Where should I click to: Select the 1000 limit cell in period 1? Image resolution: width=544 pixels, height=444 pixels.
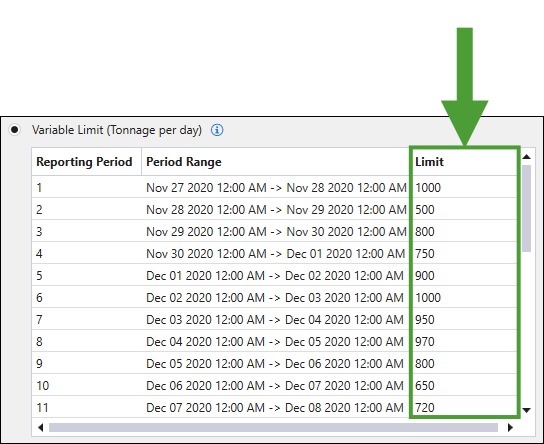[x=464, y=187]
